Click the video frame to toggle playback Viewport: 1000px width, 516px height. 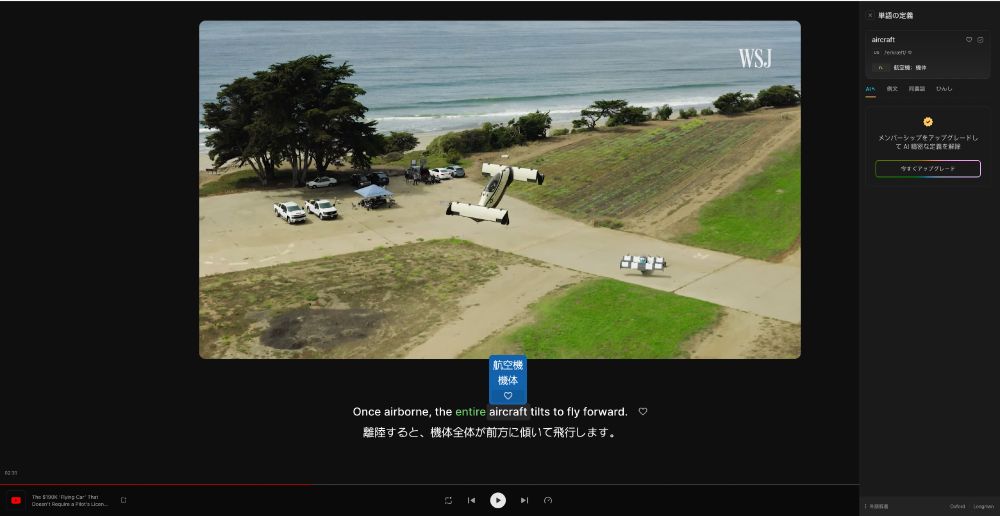[499, 189]
